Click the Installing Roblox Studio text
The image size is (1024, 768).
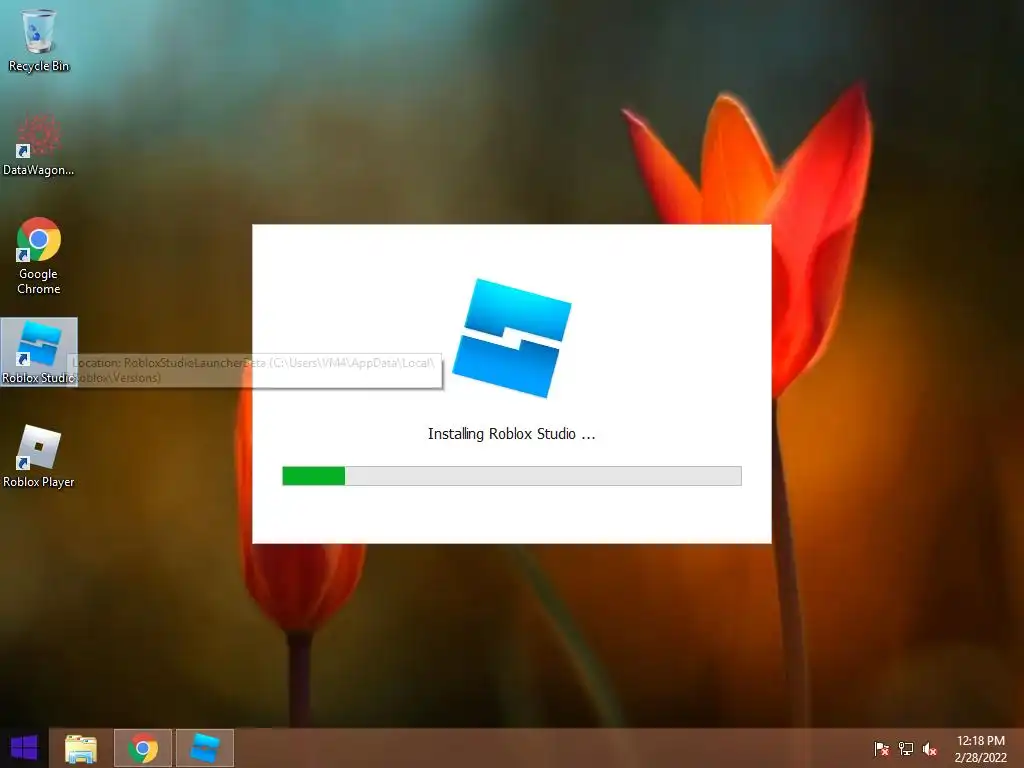(511, 434)
